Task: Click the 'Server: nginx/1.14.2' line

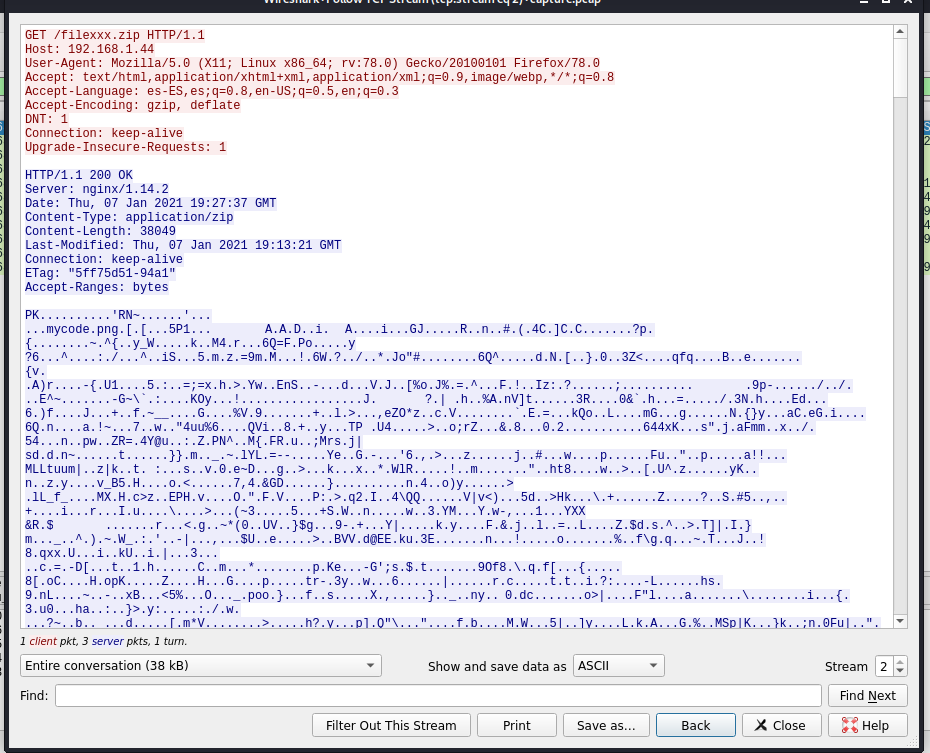Action: 97,189
